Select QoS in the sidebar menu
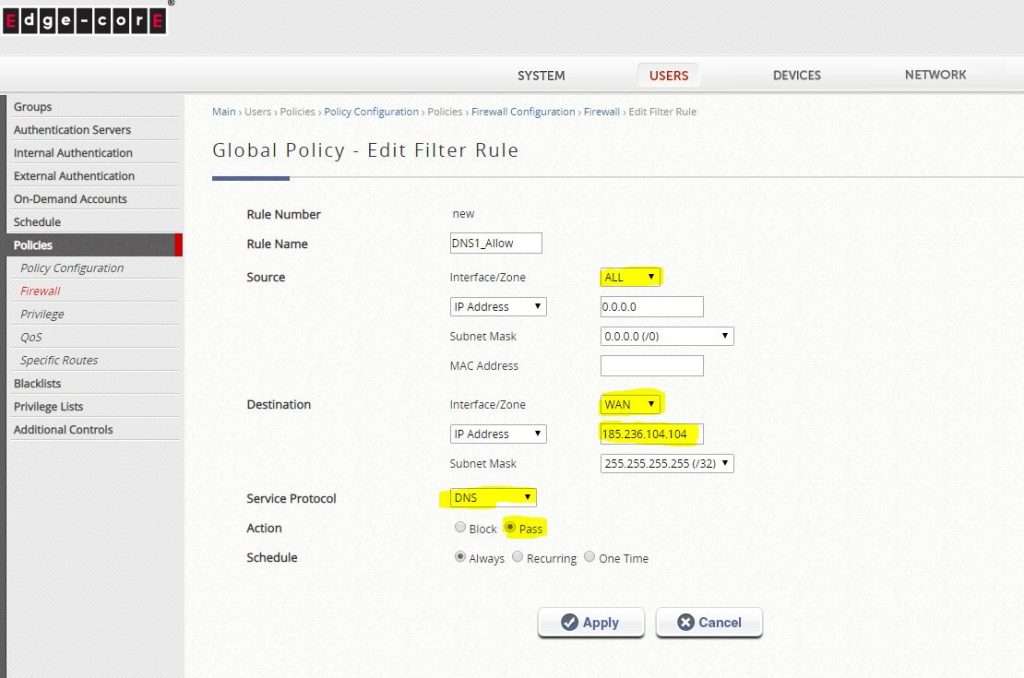 [x=33, y=336]
